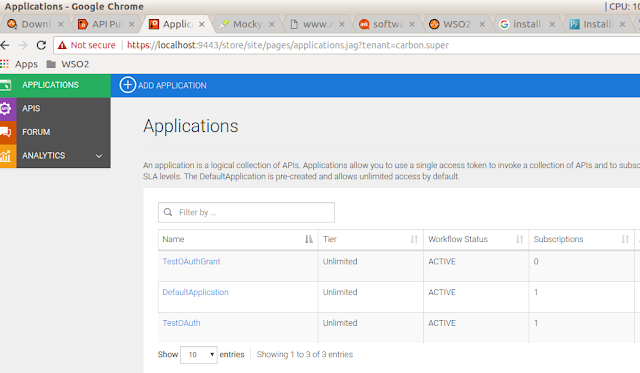Click the Not secure warning icon
The height and width of the screenshot is (373, 640).
pyautogui.click(x=62, y=45)
